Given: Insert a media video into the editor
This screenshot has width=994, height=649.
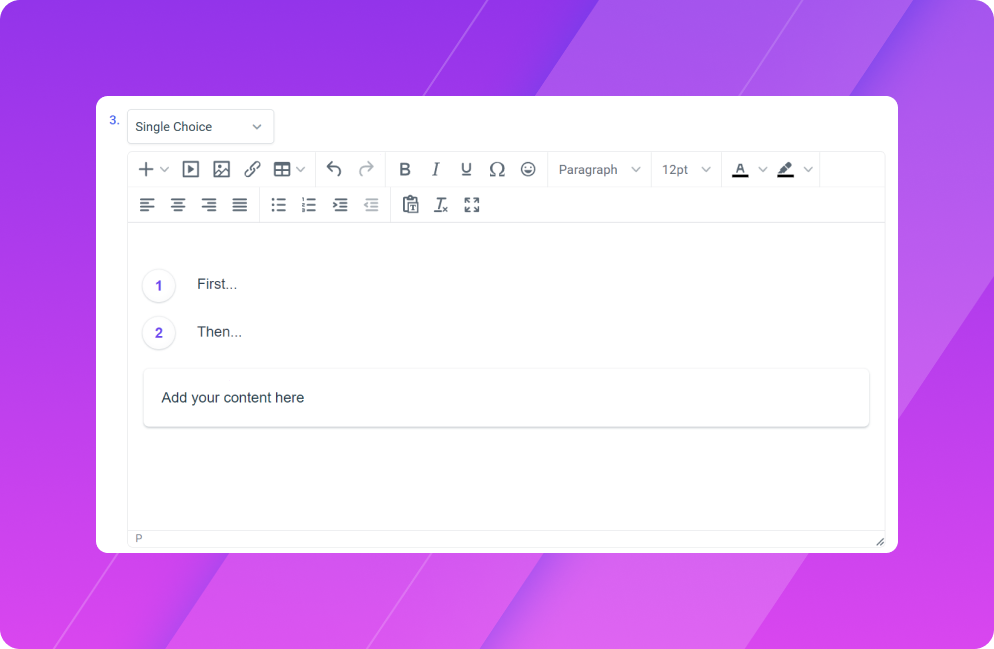Looking at the screenshot, I should (x=191, y=170).
